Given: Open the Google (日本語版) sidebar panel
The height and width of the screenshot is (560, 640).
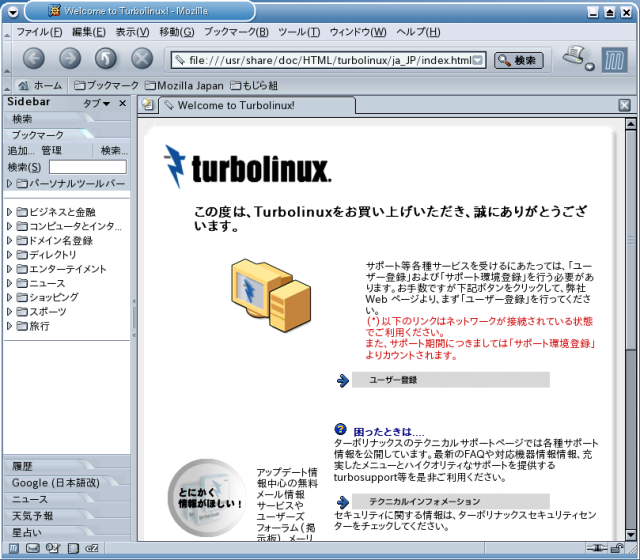Looking at the screenshot, I should click(x=61, y=483).
